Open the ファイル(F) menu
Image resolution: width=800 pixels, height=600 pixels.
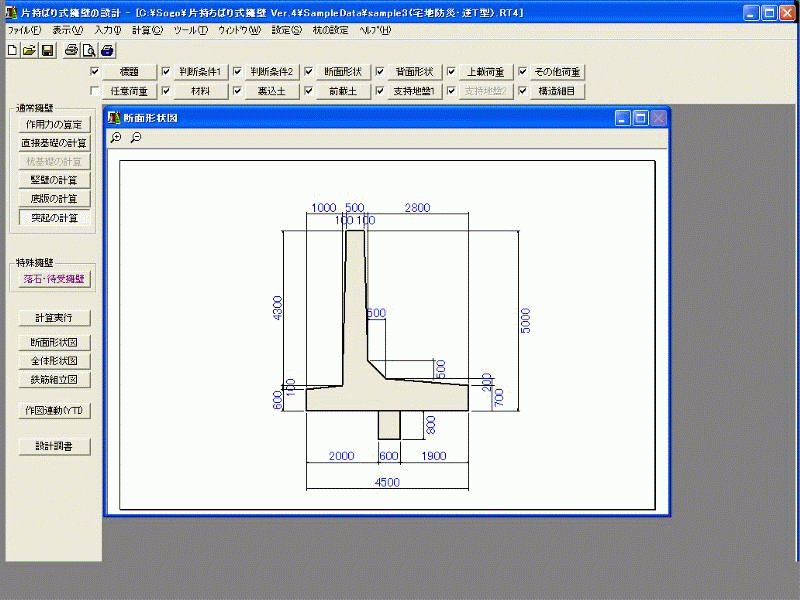(24, 31)
